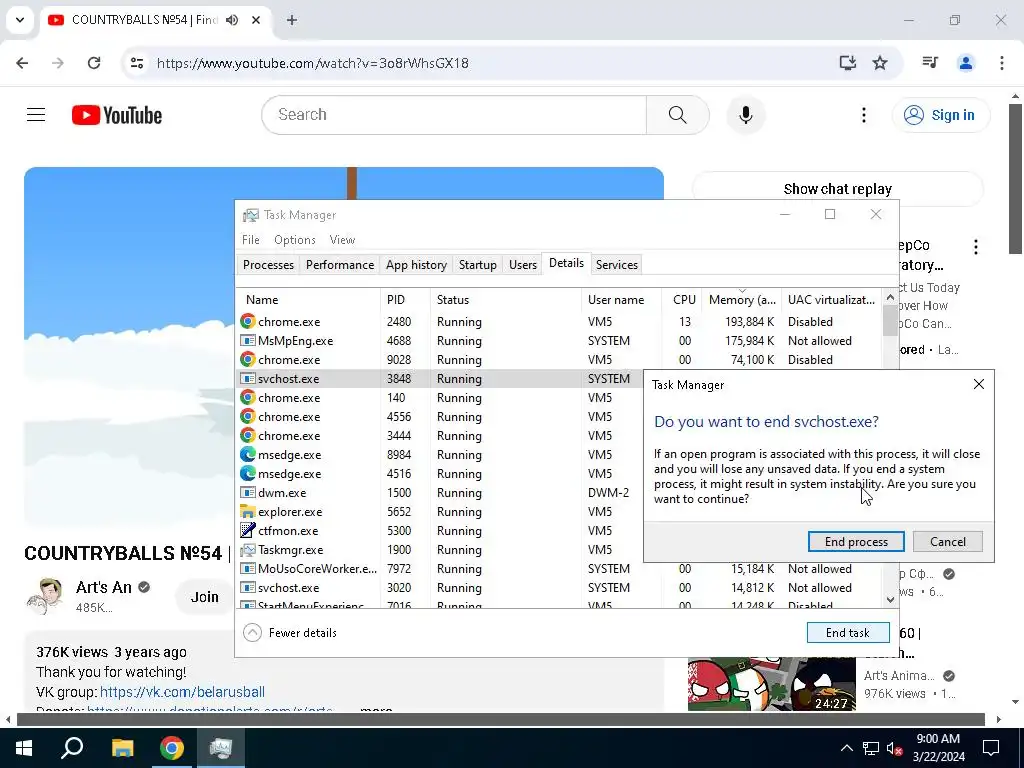Click the muted volume tray icon

tap(894, 748)
